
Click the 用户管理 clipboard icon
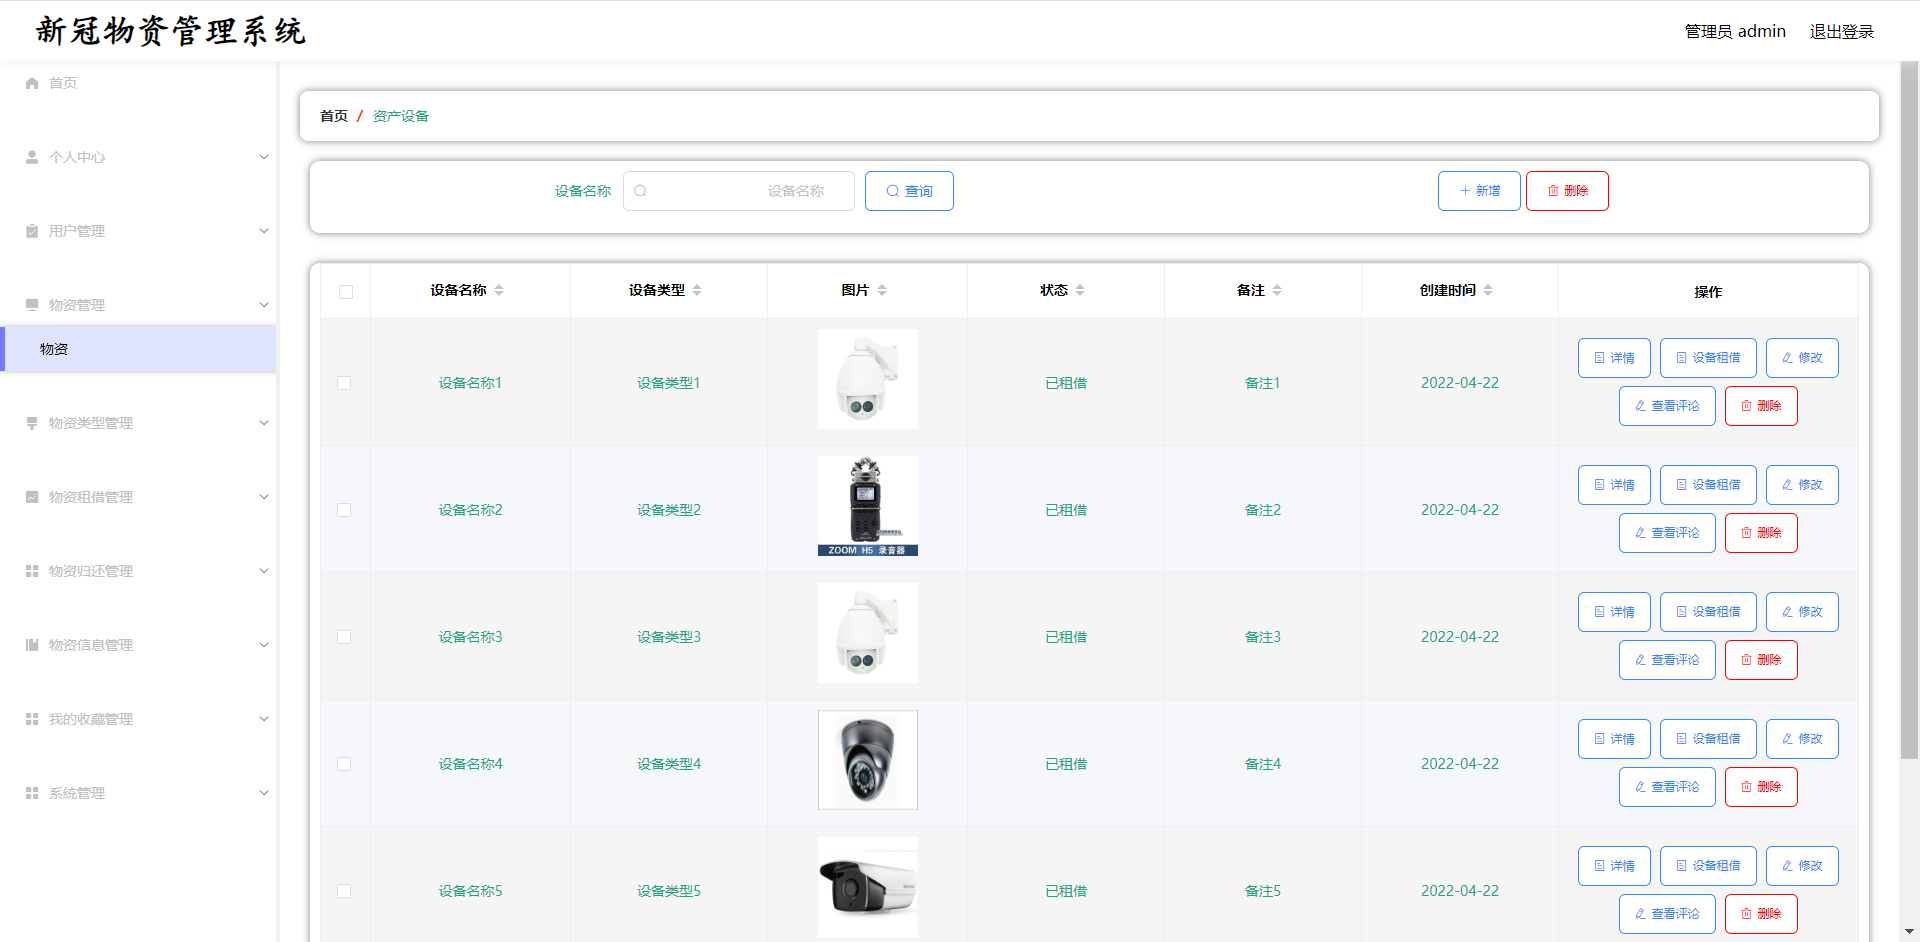(x=32, y=231)
